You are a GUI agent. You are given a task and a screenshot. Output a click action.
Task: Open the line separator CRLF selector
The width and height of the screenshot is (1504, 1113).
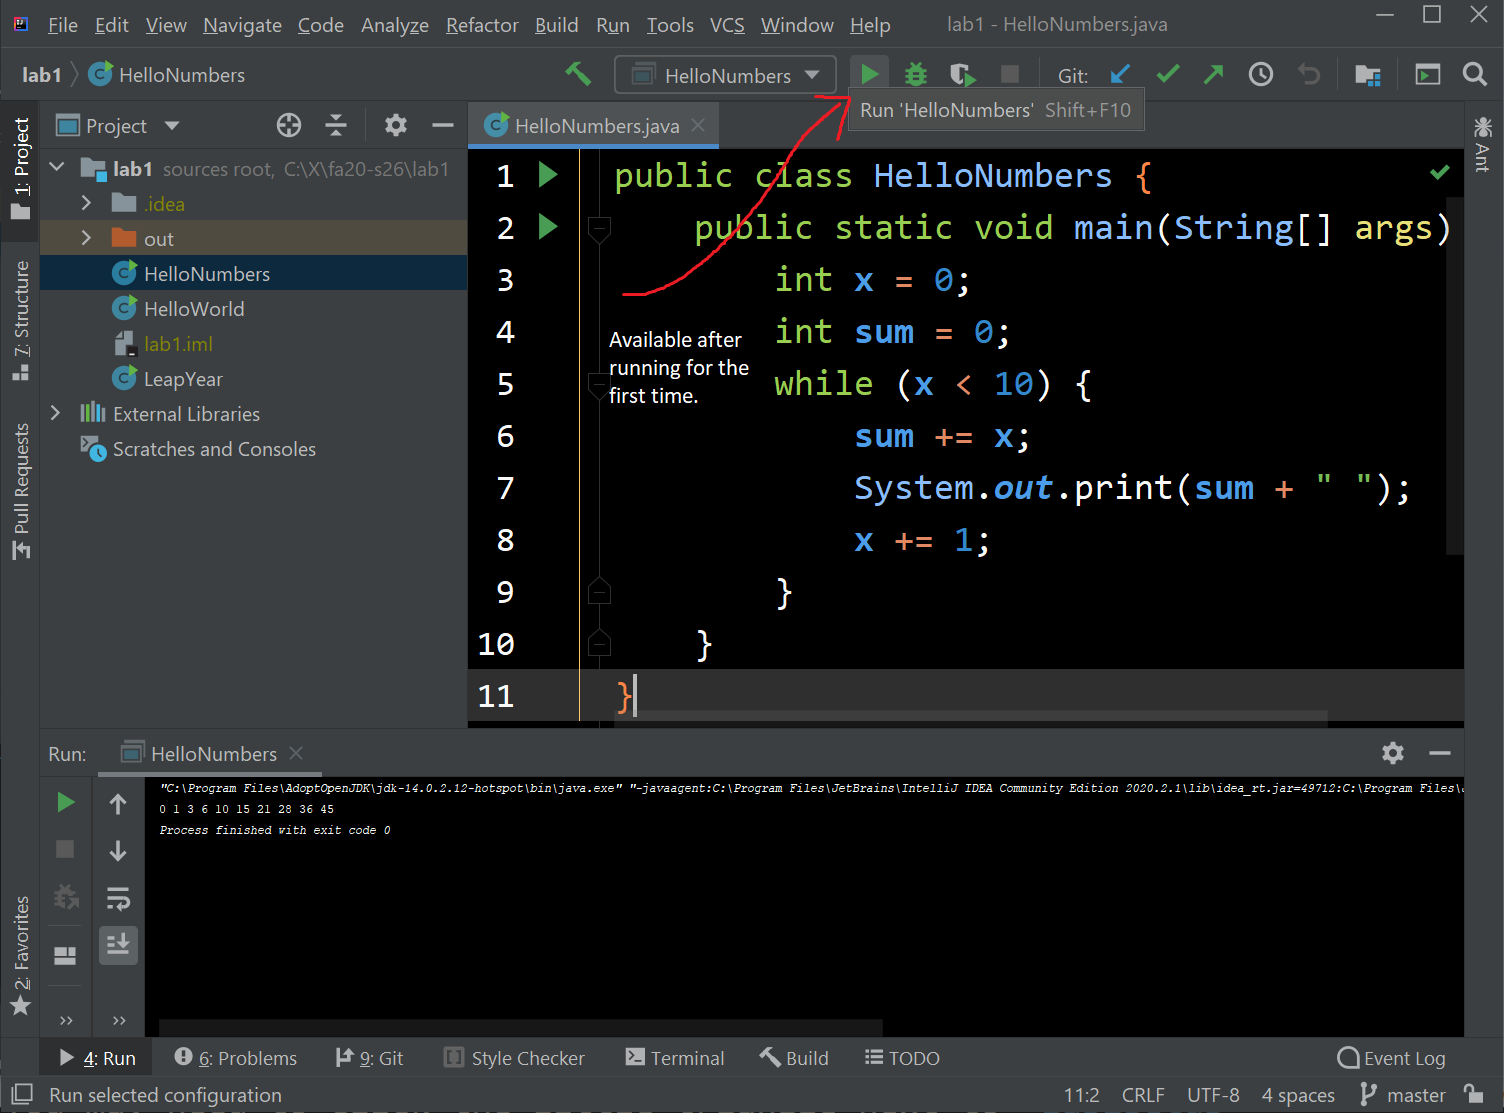(x=1143, y=1095)
